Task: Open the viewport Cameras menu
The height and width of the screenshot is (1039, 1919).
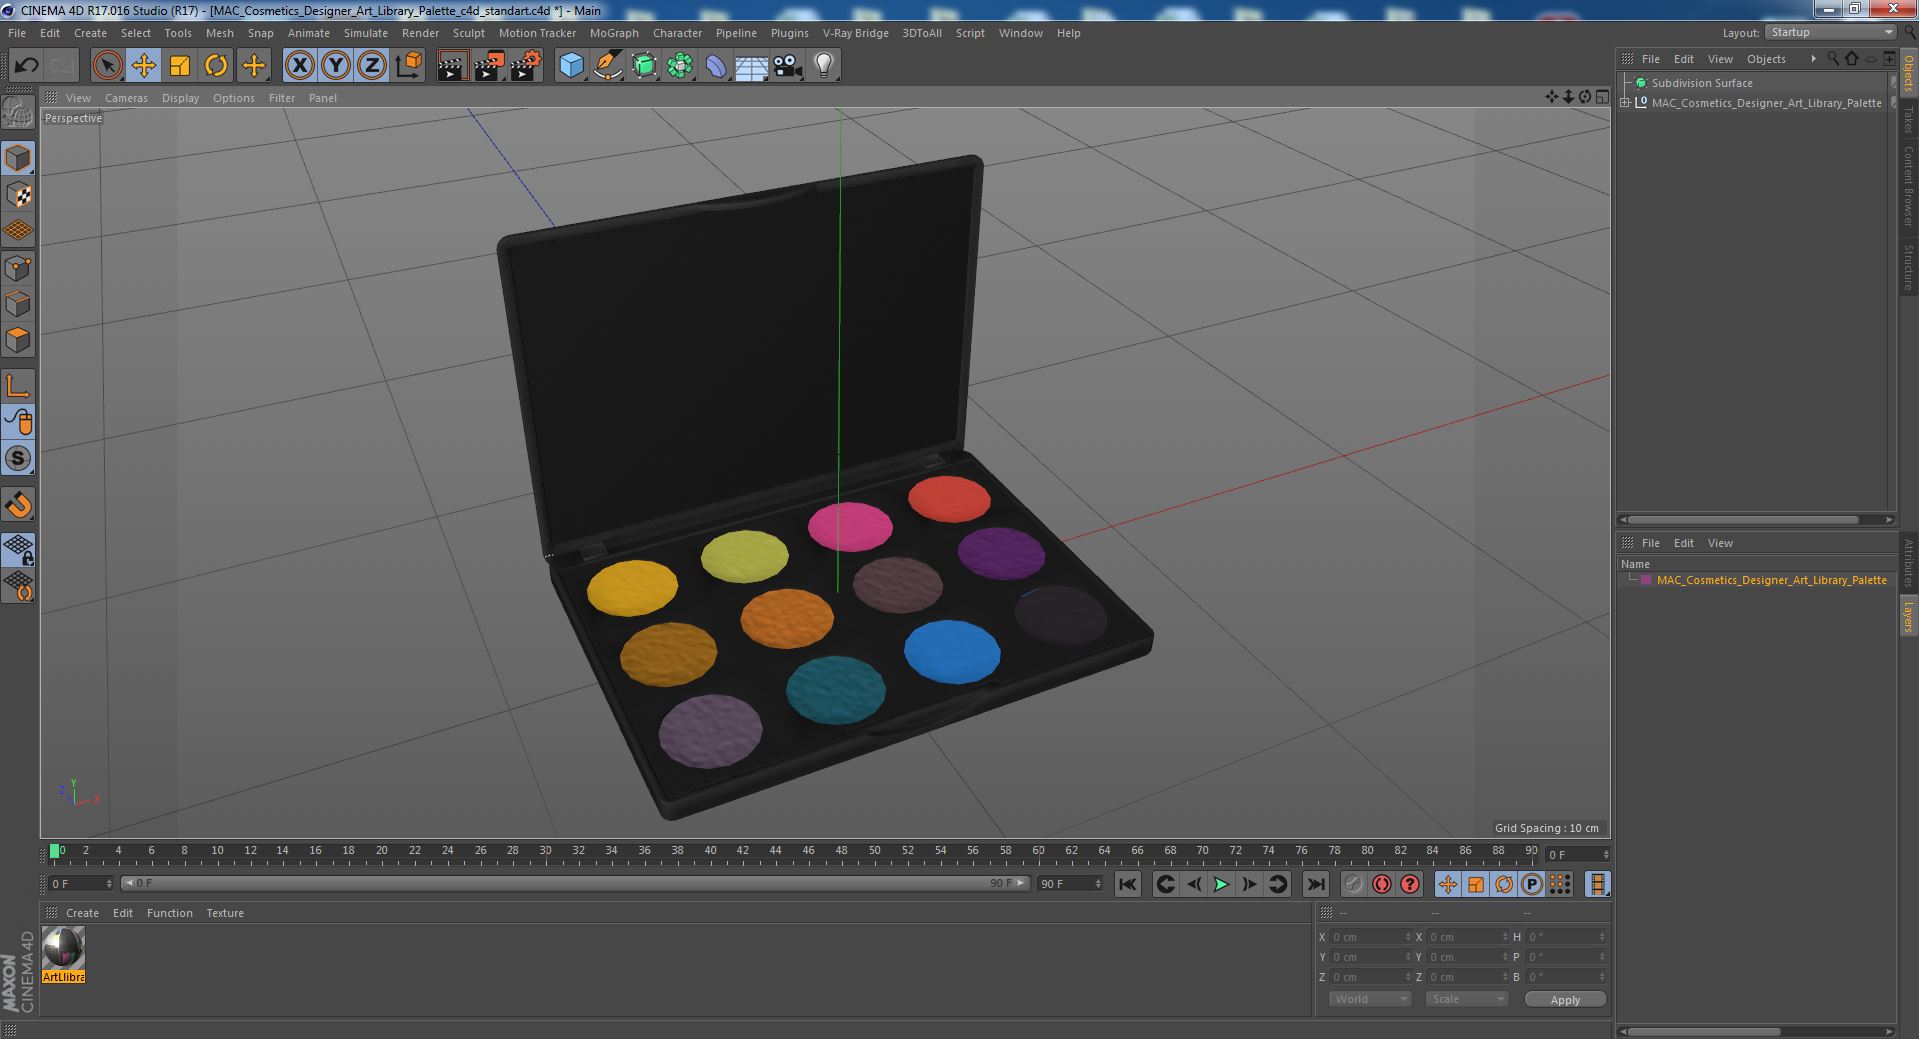Action: [x=126, y=98]
